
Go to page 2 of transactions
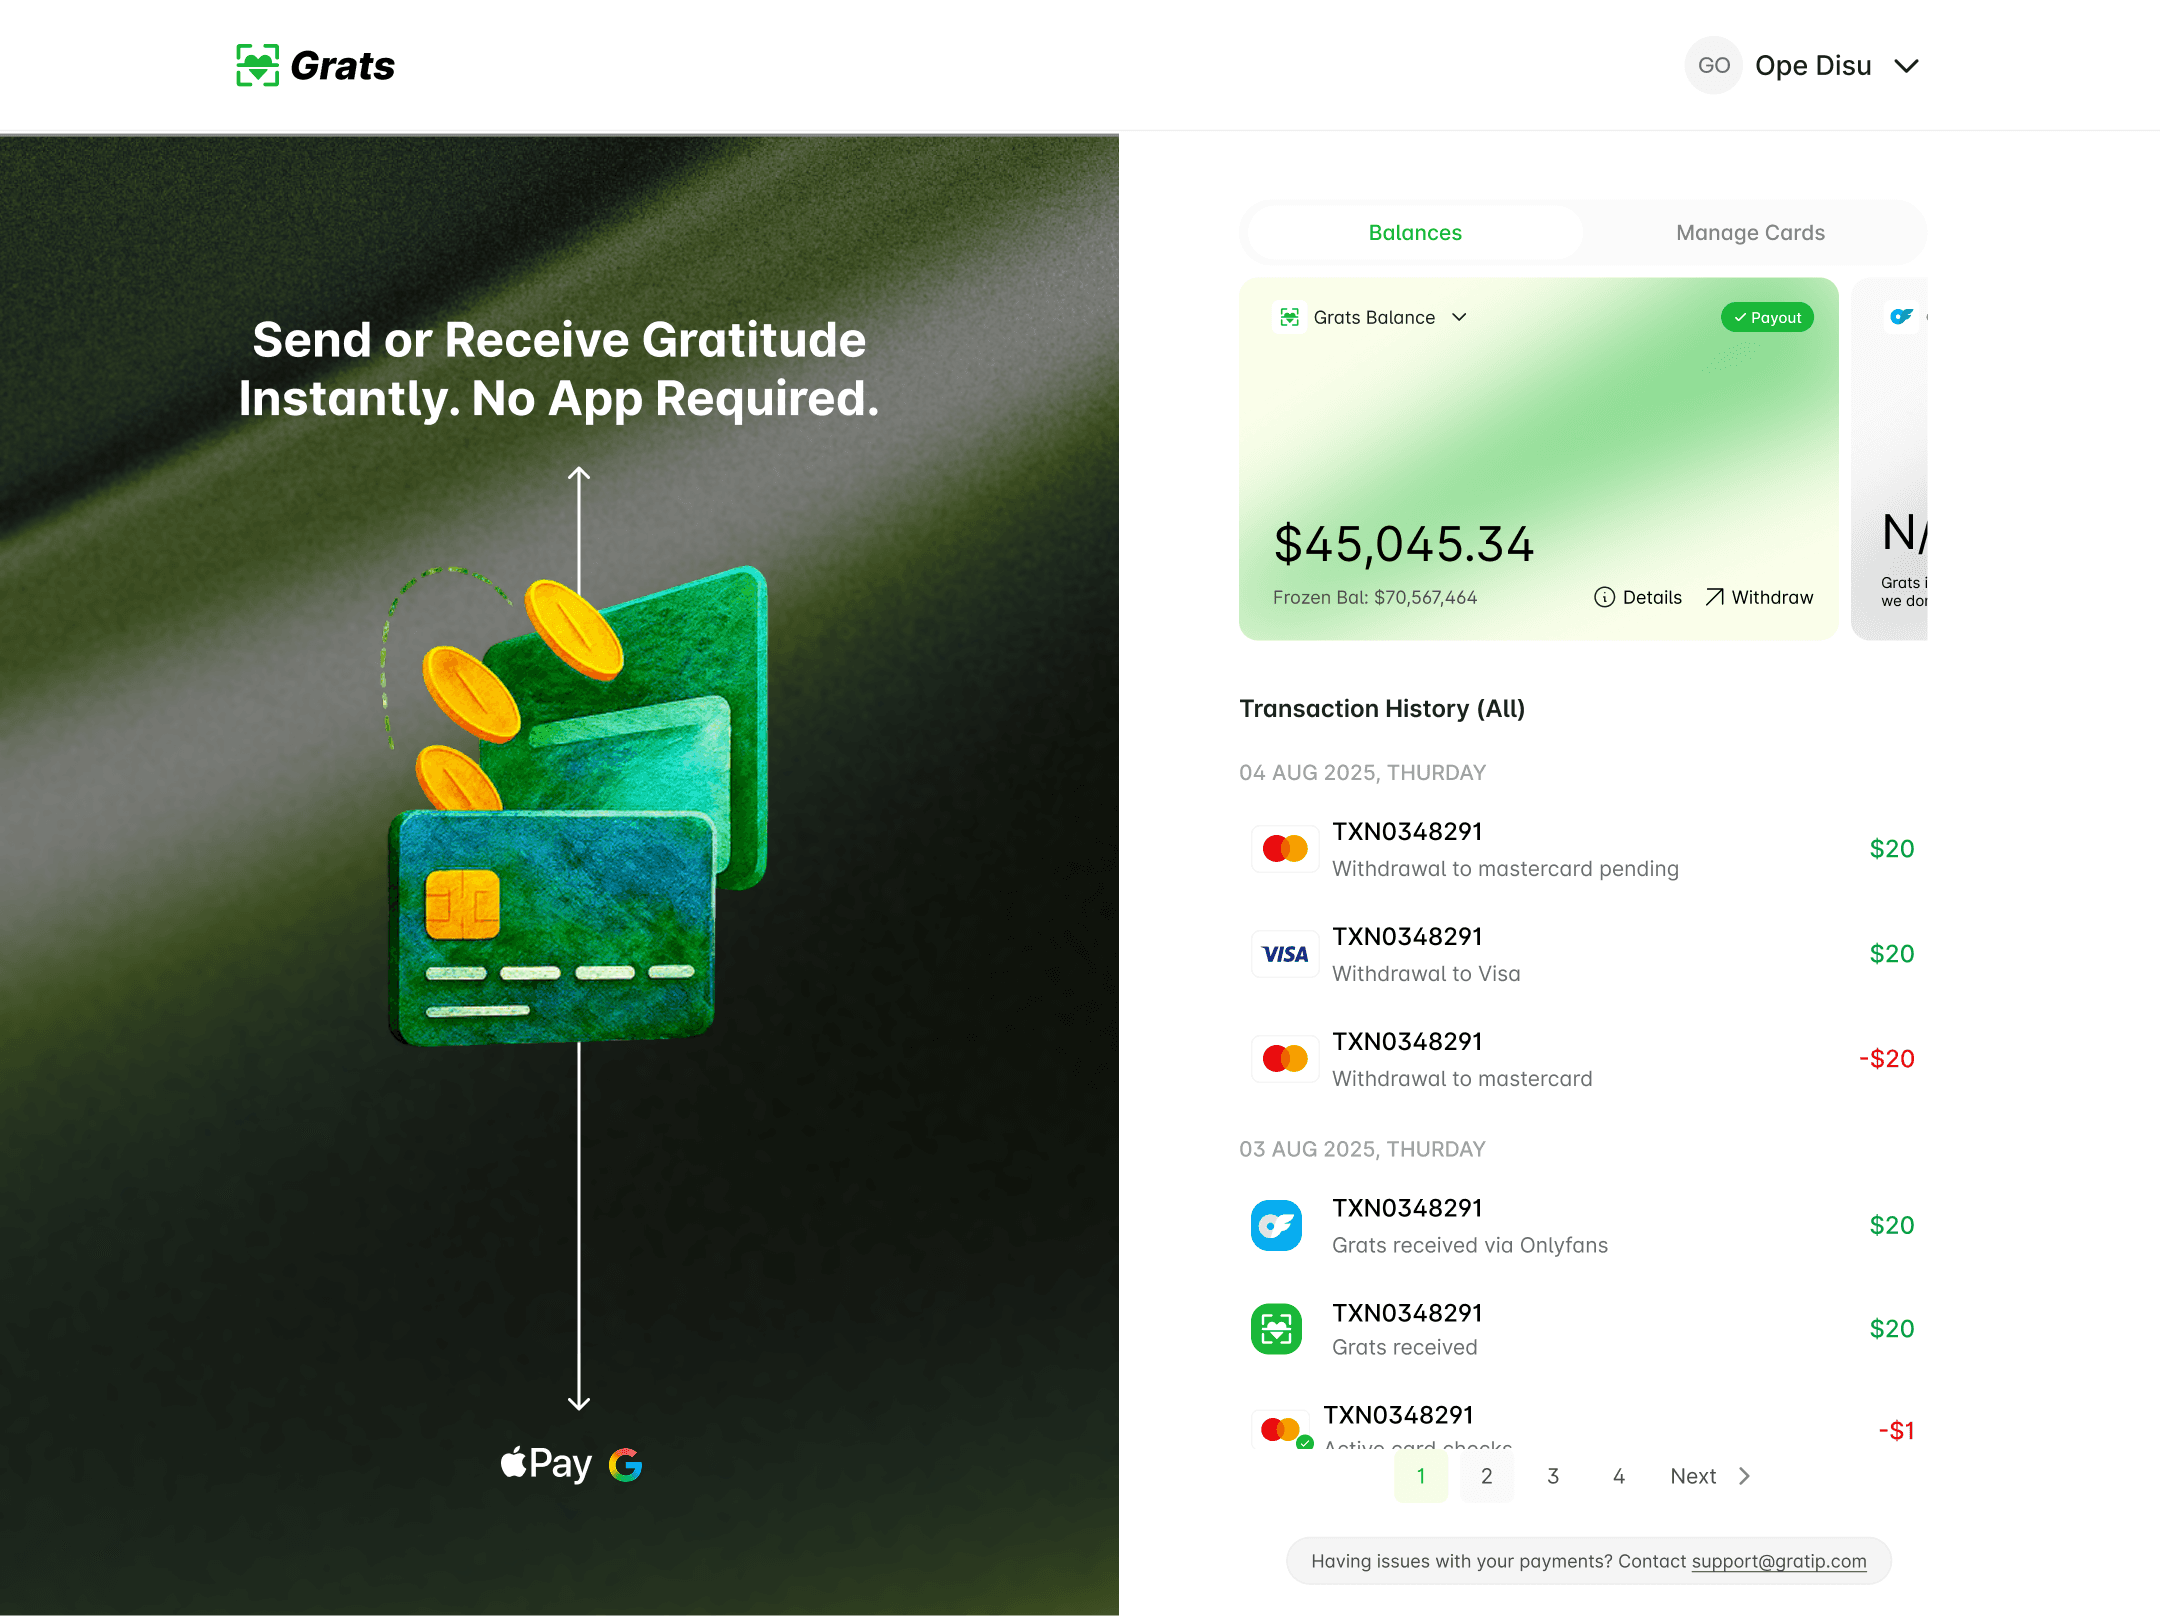pyautogui.click(x=1486, y=1476)
